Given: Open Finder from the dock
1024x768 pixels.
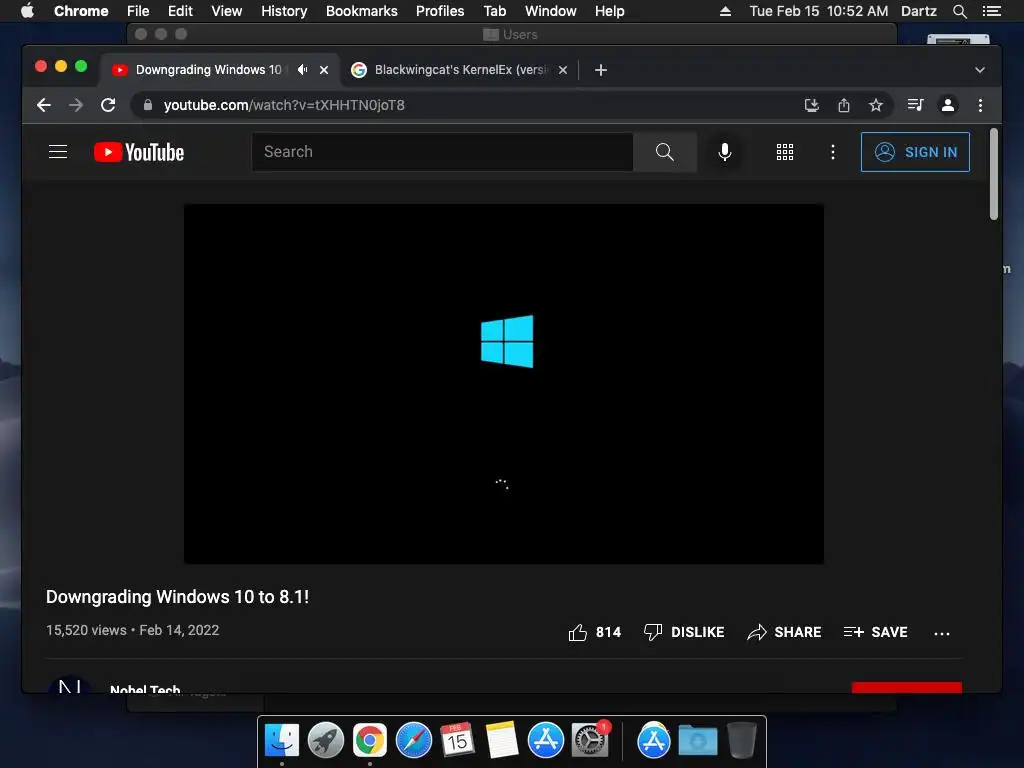Looking at the screenshot, I should tap(282, 741).
